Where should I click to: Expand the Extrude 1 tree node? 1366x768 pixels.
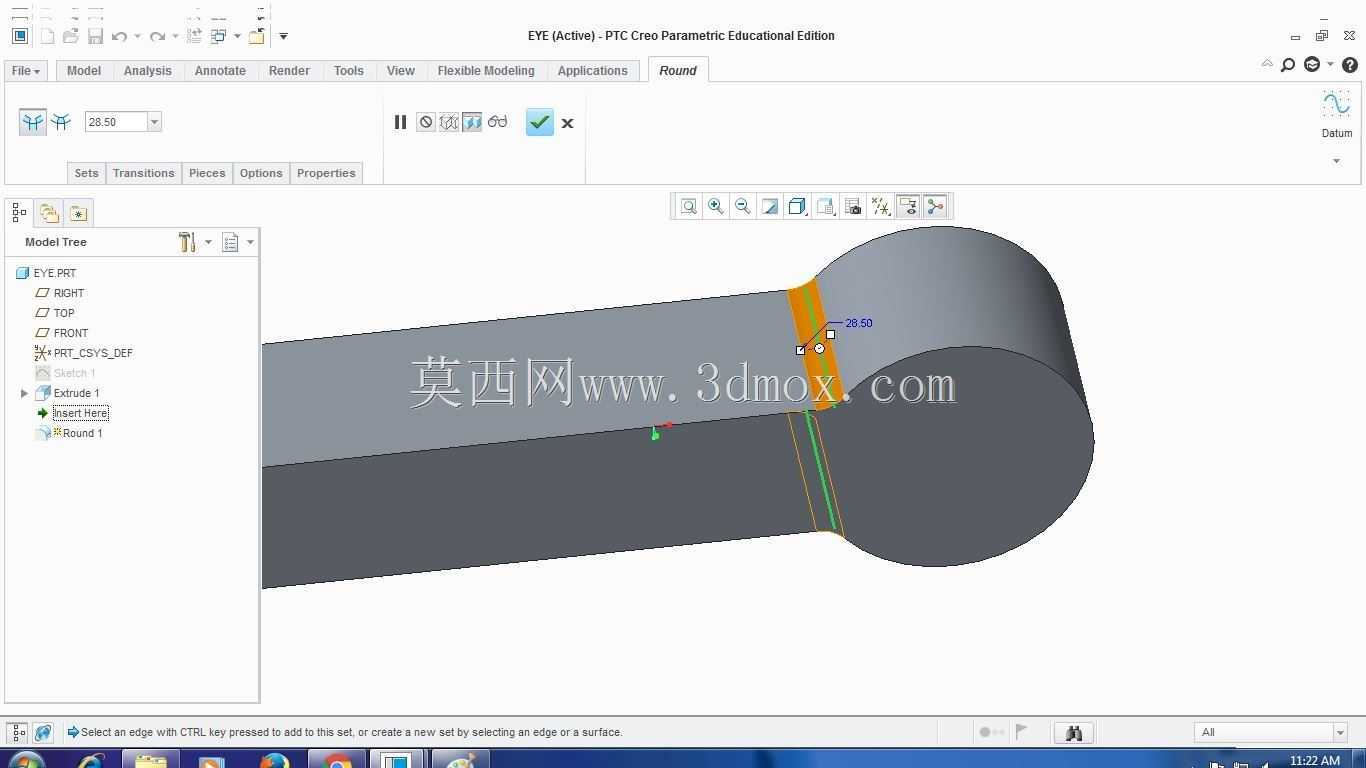(x=24, y=393)
